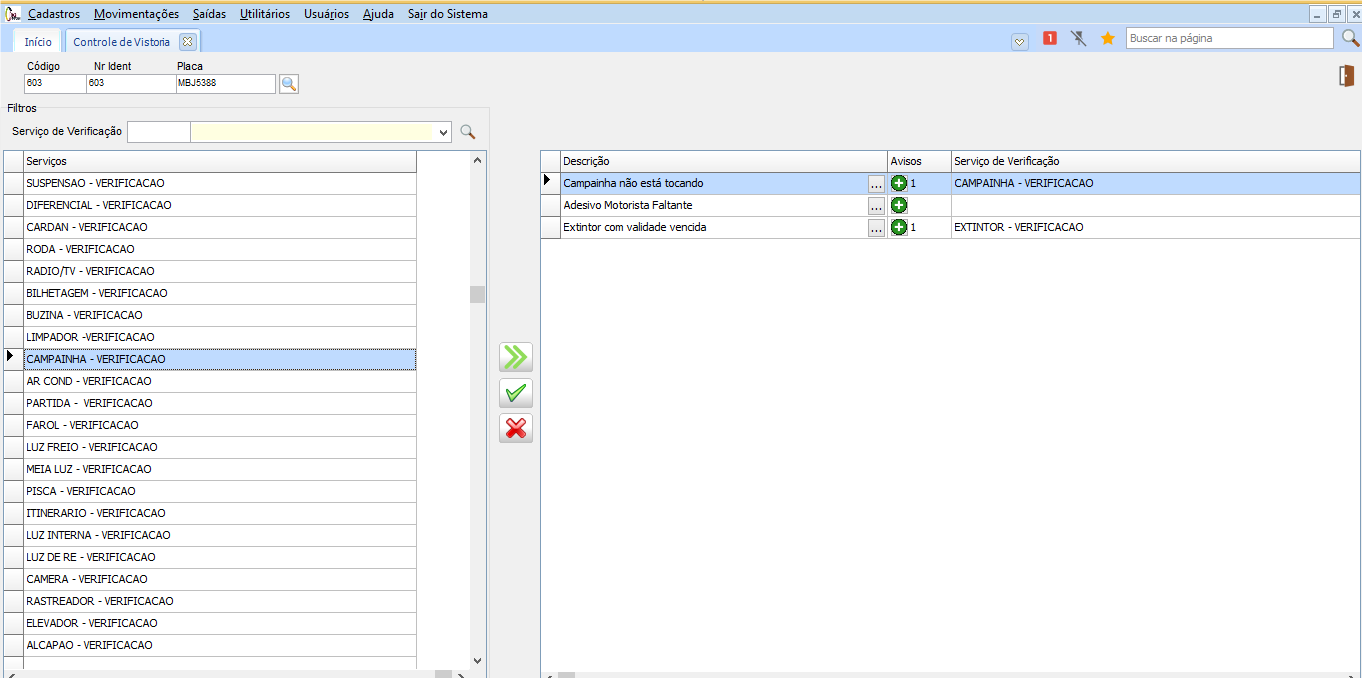Screen dimensions: 1362x678
Task: Add aviso for Extintor com validade vencida
Action: 899,227
